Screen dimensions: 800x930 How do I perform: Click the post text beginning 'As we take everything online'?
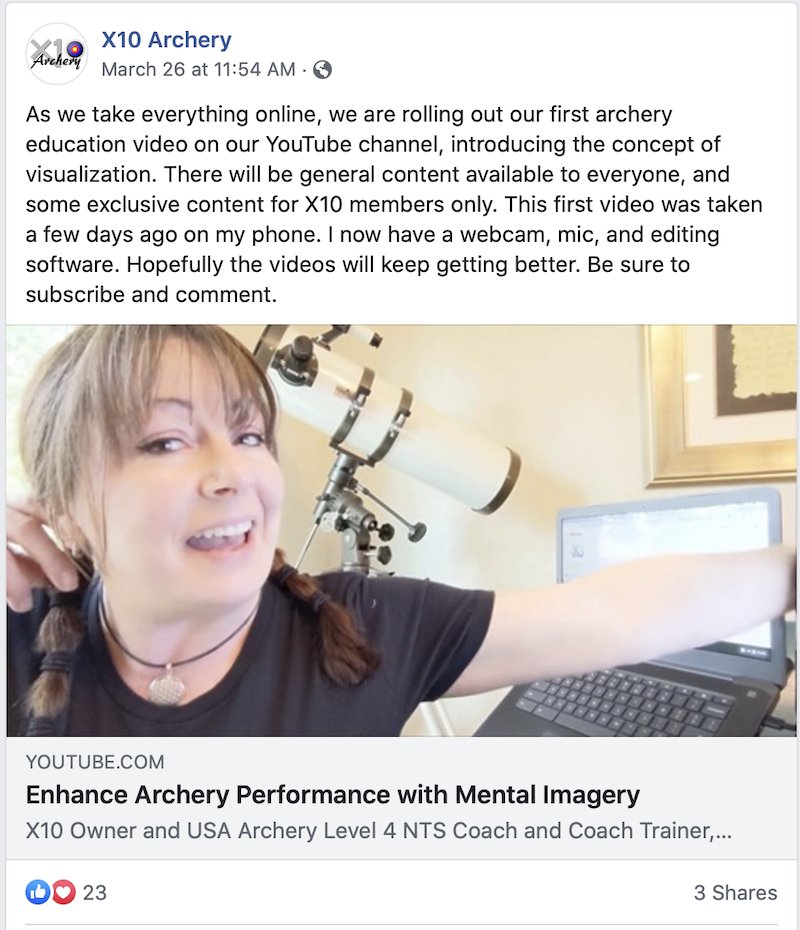tap(394, 204)
